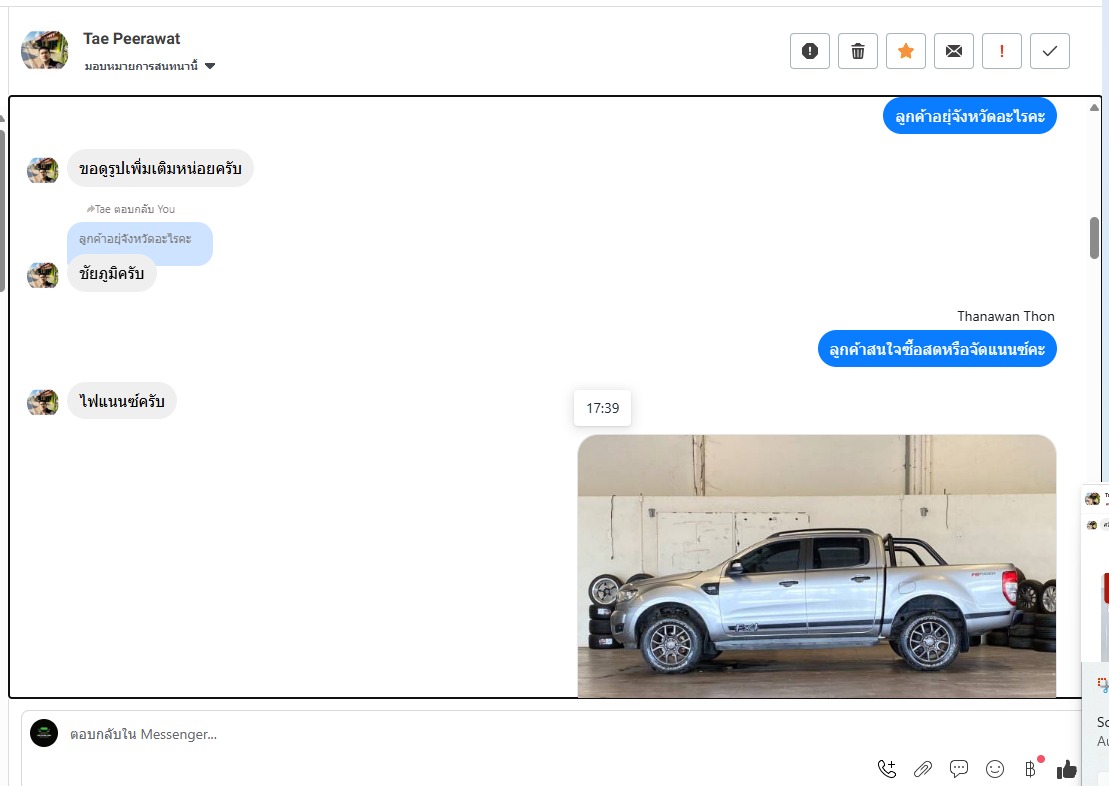Click the 17:39 timestamp tooltip
The image size is (1109, 786).
pyautogui.click(x=603, y=408)
